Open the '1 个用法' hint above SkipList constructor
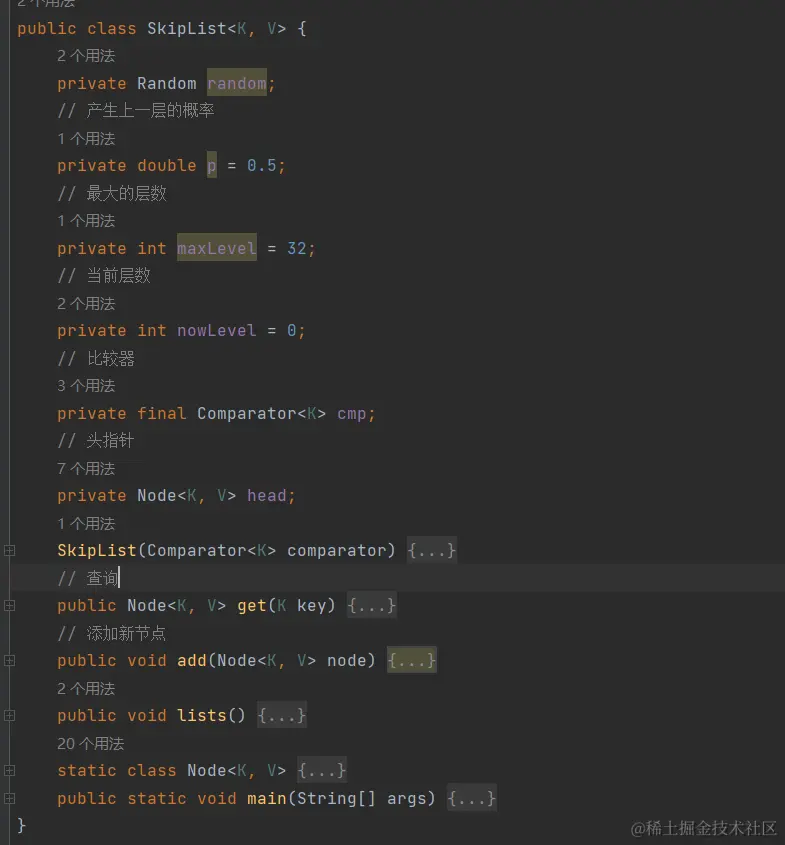This screenshot has height=845, width=785. [x=86, y=524]
